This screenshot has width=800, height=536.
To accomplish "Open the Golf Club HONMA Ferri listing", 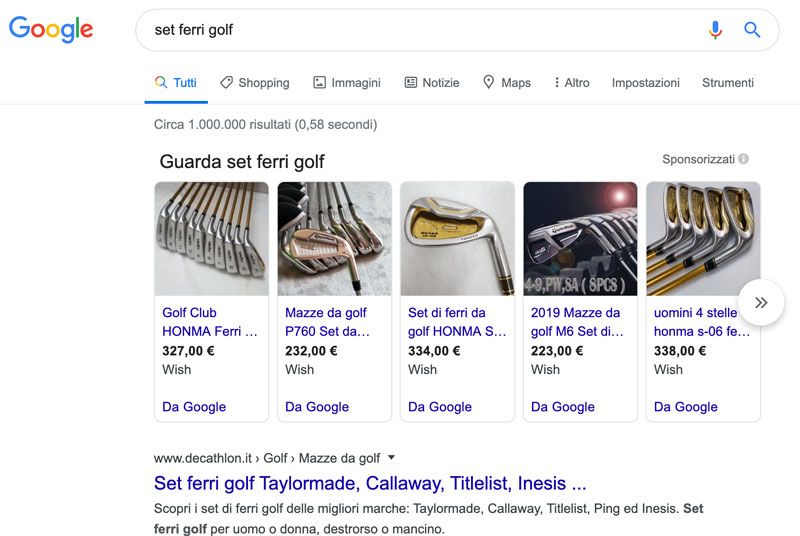I will [x=210, y=321].
